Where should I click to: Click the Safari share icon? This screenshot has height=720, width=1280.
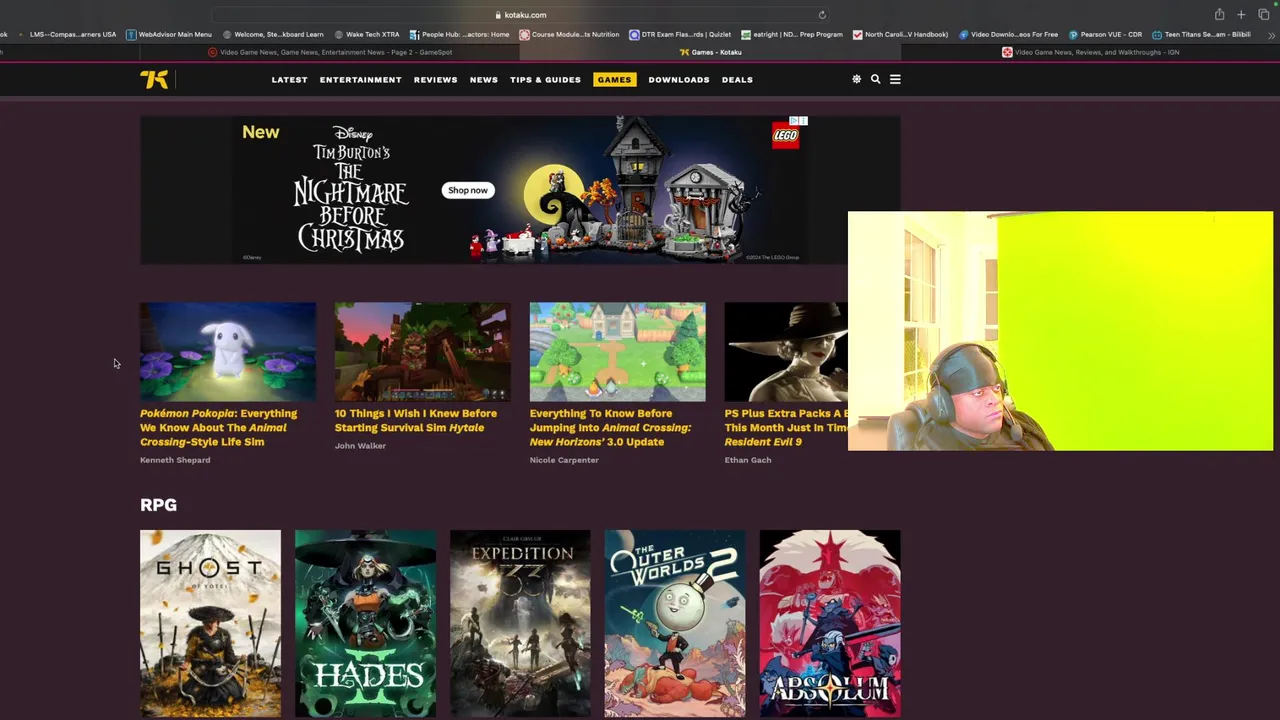point(1219,14)
